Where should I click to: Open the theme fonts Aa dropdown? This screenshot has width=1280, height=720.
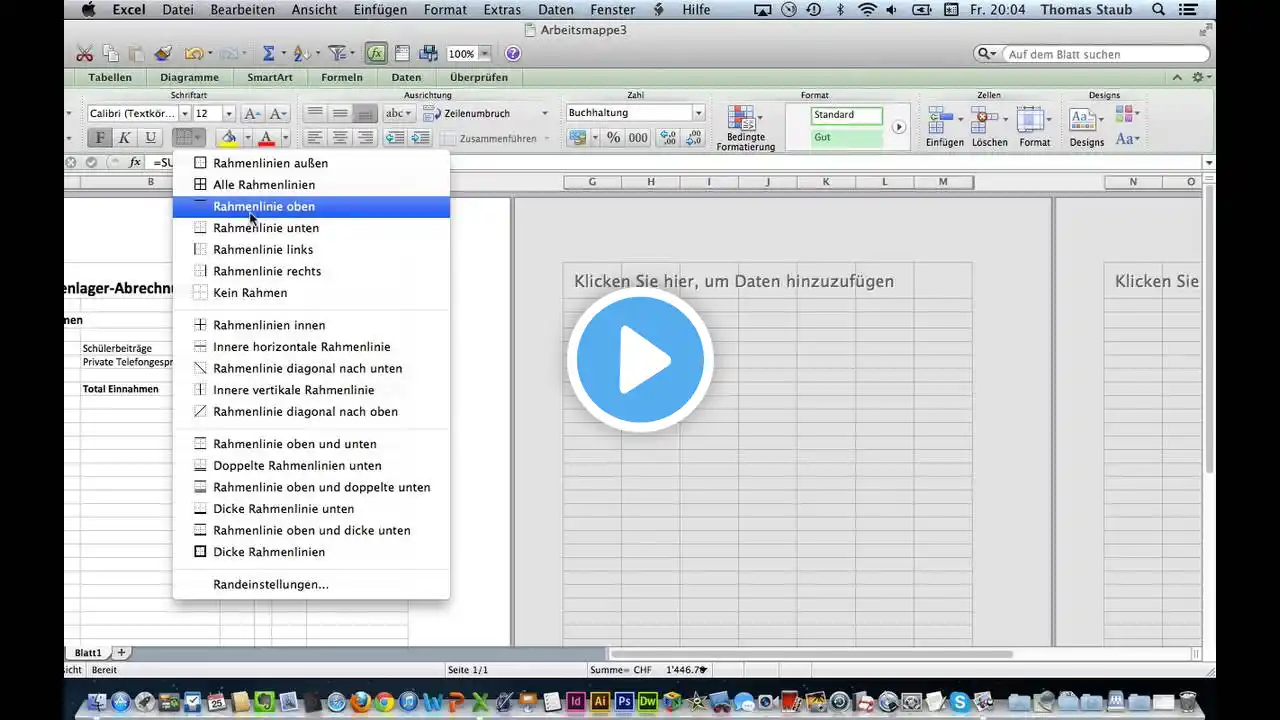tap(1127, 139)
